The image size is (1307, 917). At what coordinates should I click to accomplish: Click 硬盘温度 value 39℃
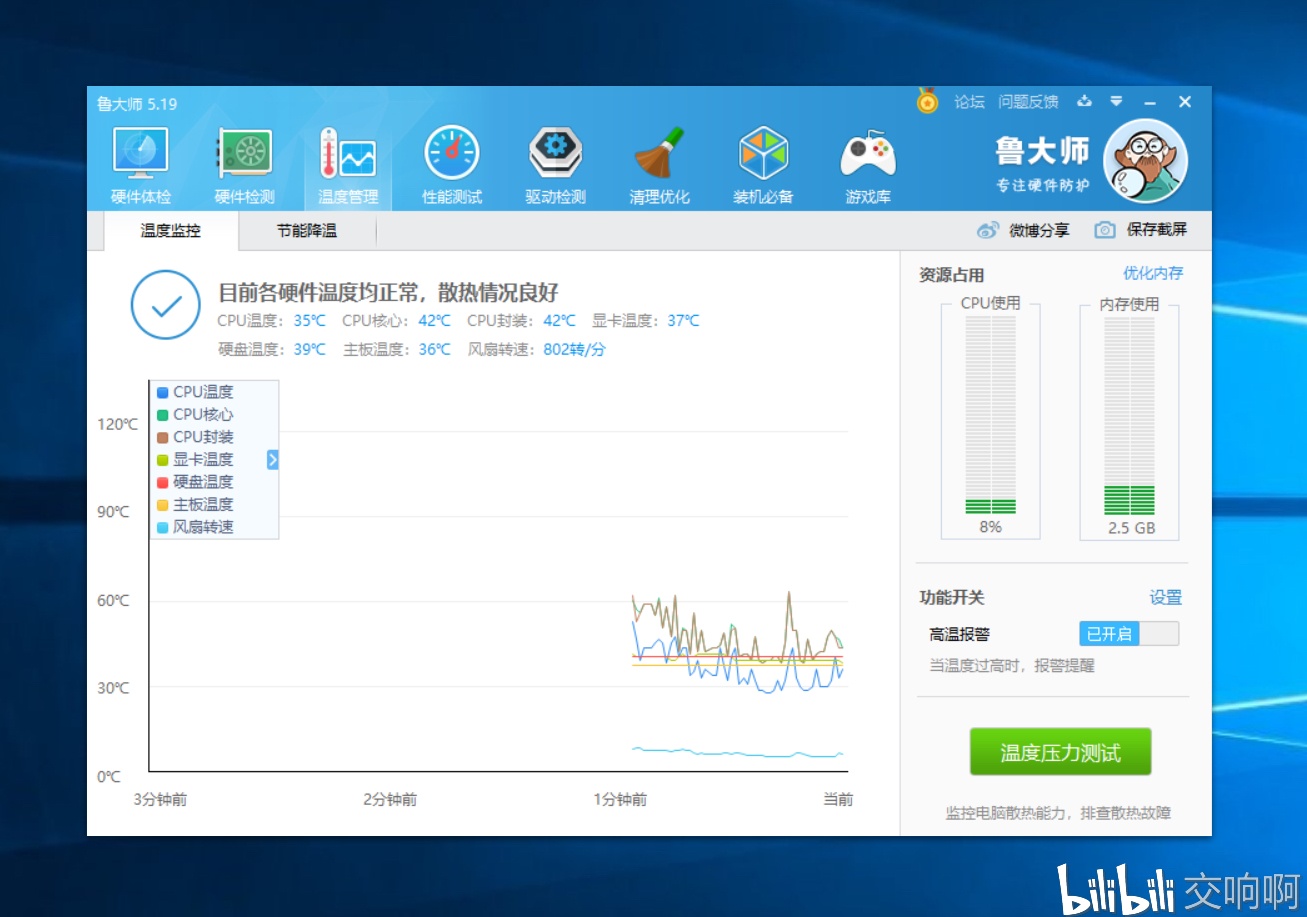tap(310, 350)
